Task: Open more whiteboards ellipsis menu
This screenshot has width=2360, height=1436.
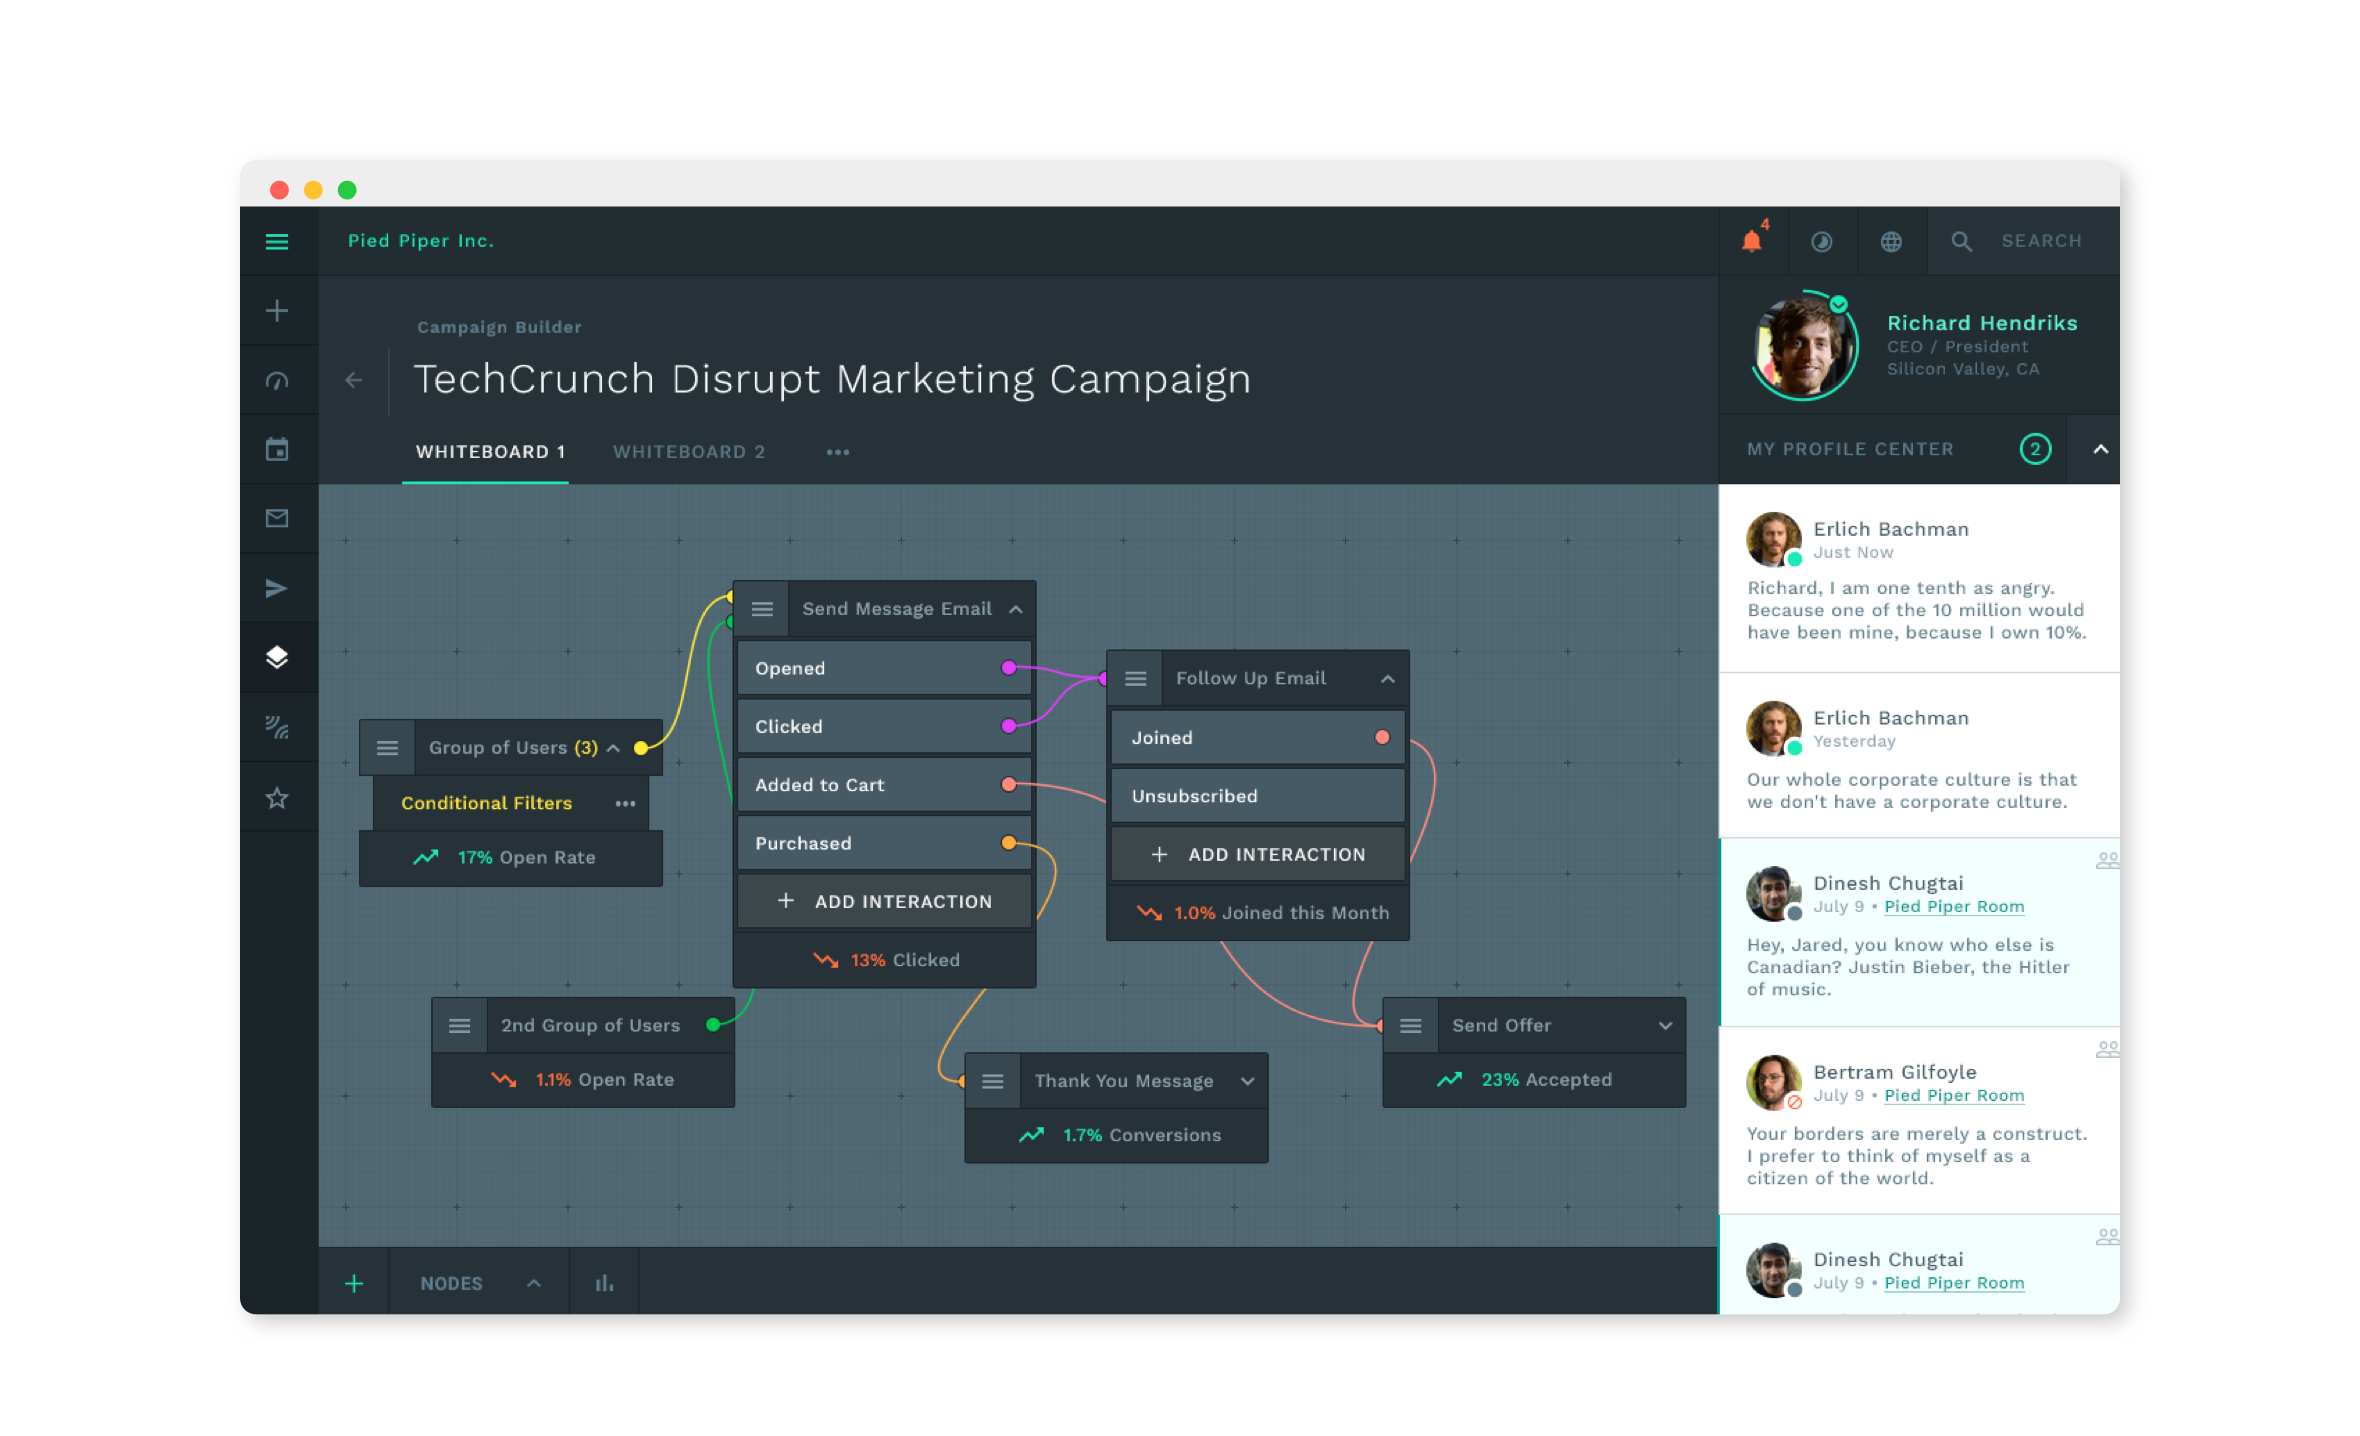Action: click(x=838, y=452)
